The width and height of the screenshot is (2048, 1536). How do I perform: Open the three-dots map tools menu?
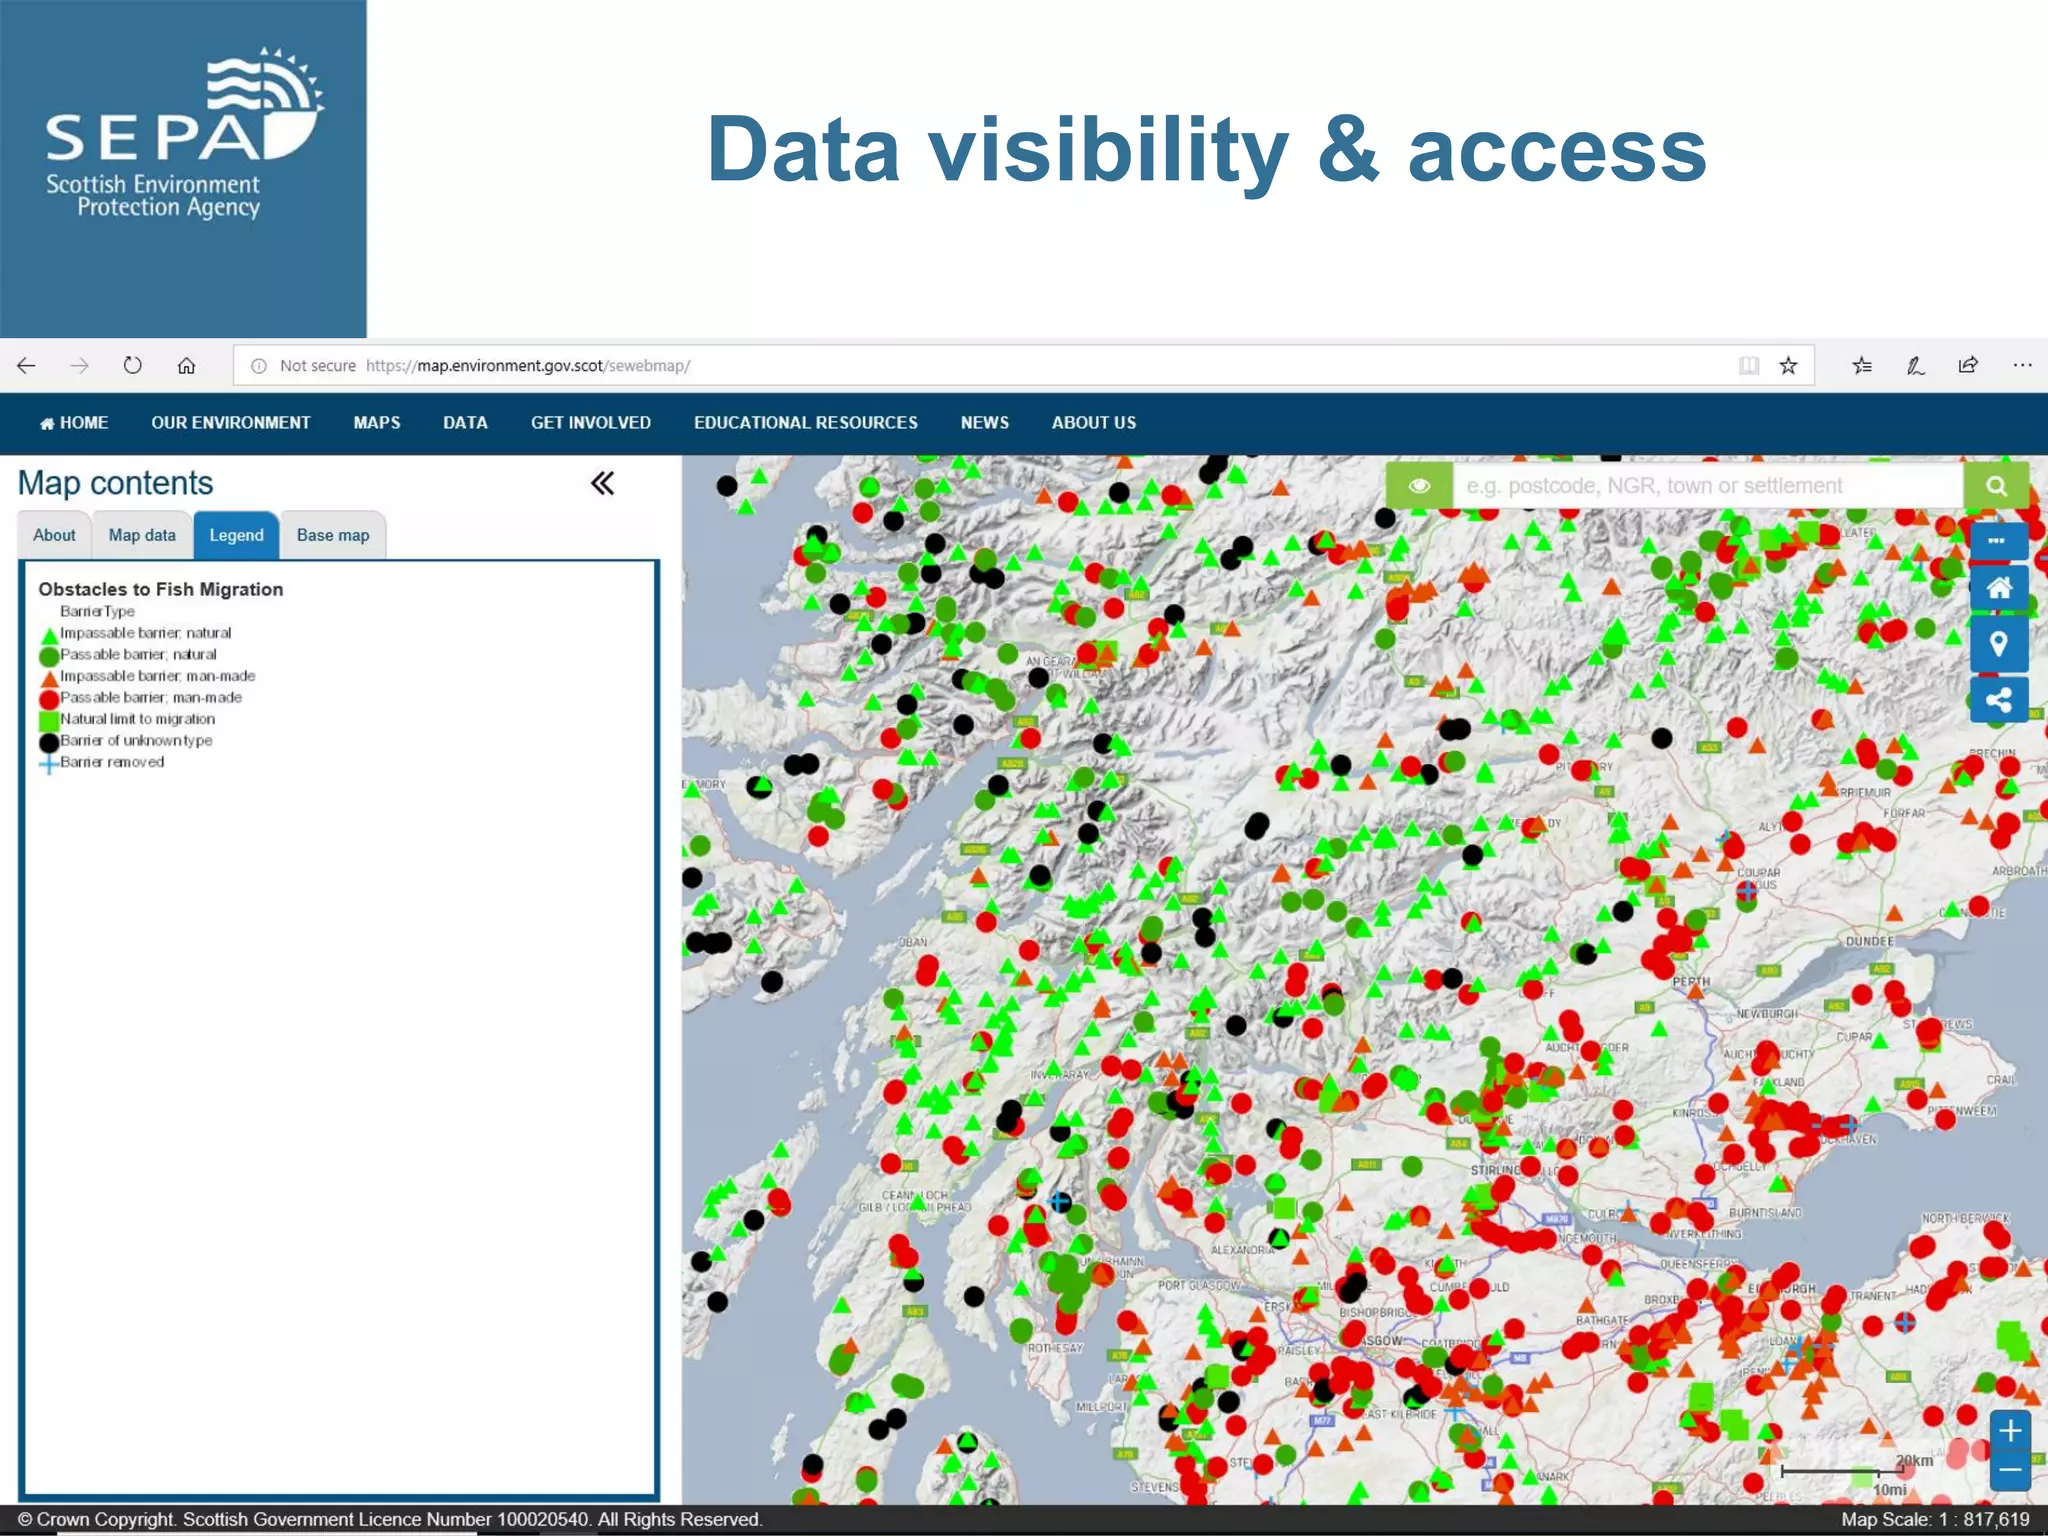pyautogui.click(x=1998, y=541)
